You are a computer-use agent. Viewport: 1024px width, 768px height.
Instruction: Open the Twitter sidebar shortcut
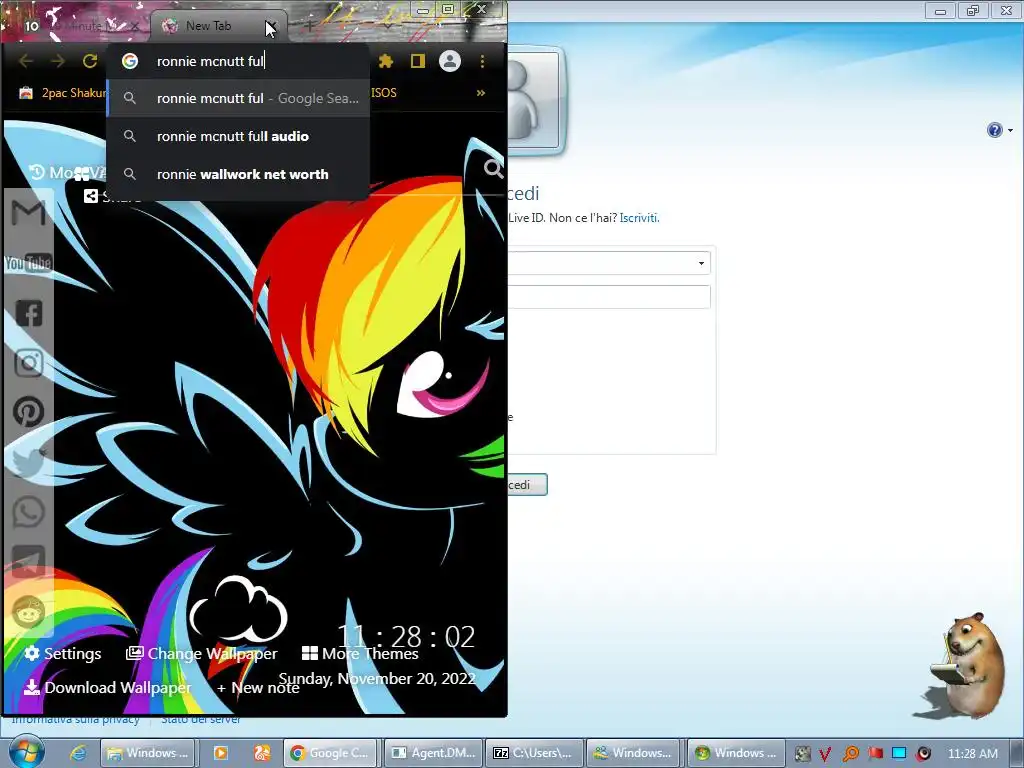tap(28, 462)
